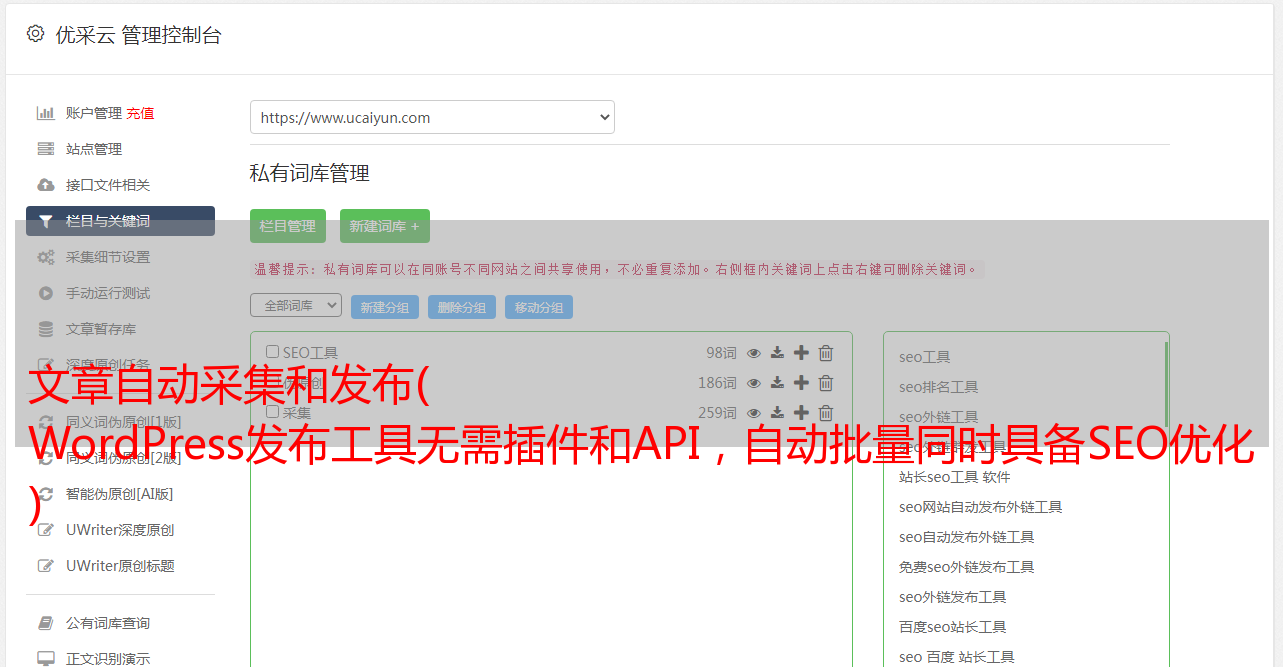Select keyword seo外链工具 in the right list
The image size is (1283, 667).
[x=939, y=417]
